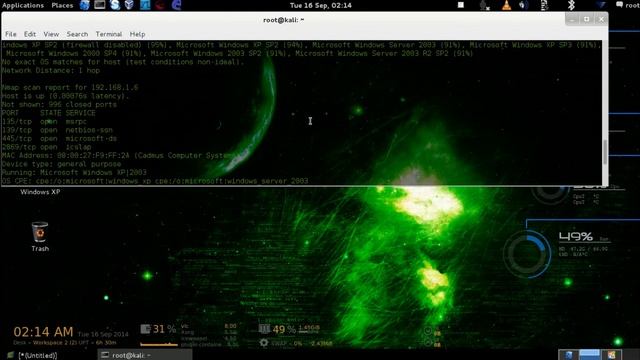This screenshot has width=640, height=360.
Task: Launch Skype from the top panel
Action: 115,5
